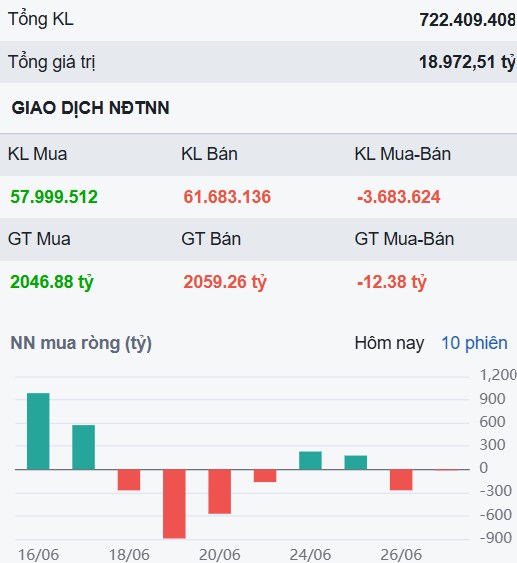This screenshot has height=563, width=517.
Task: Click the 16/06 axis date label
Action: 38,555
